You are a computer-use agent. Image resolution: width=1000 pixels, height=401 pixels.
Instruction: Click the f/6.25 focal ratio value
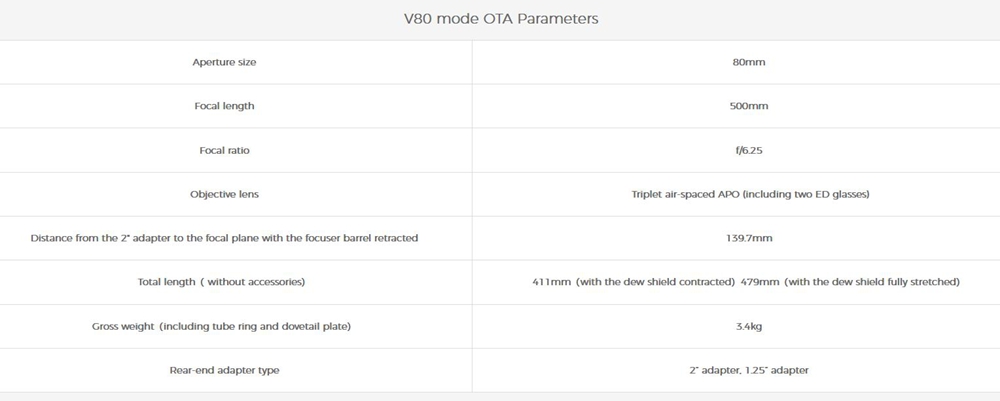tap(749, 150)
